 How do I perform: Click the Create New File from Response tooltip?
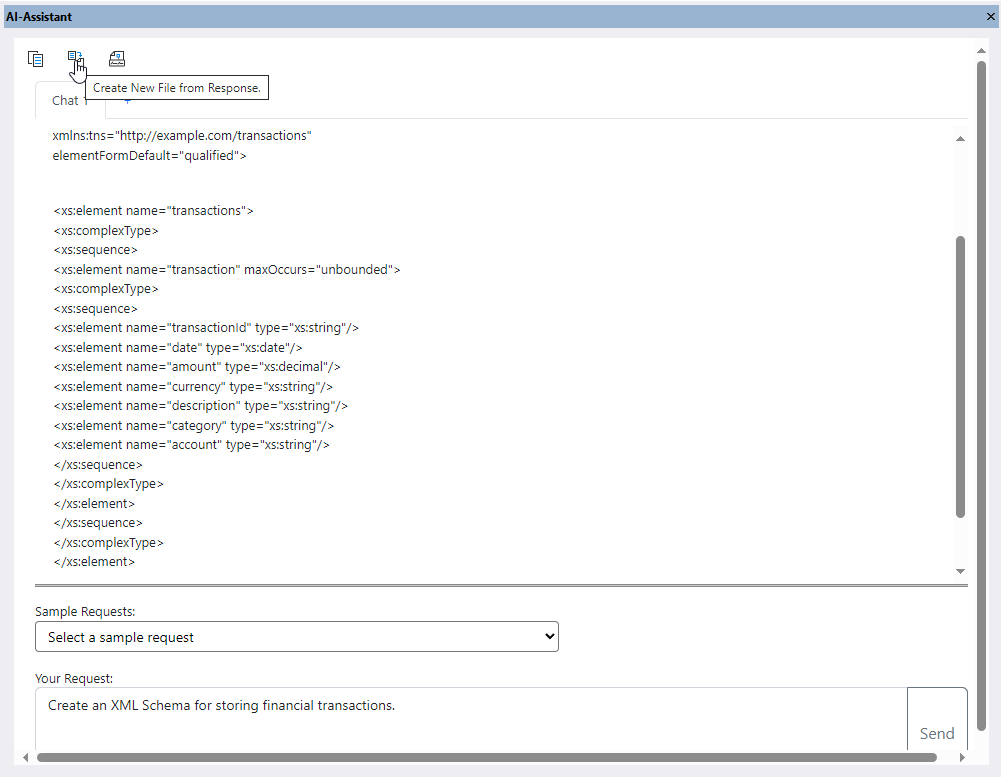coord(177,87)
